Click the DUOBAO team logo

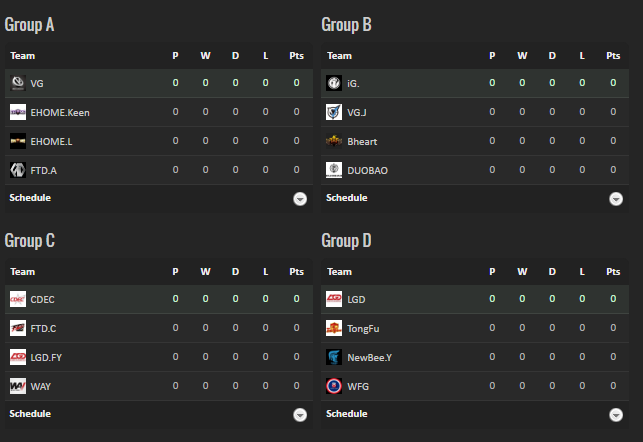(334, 170)
